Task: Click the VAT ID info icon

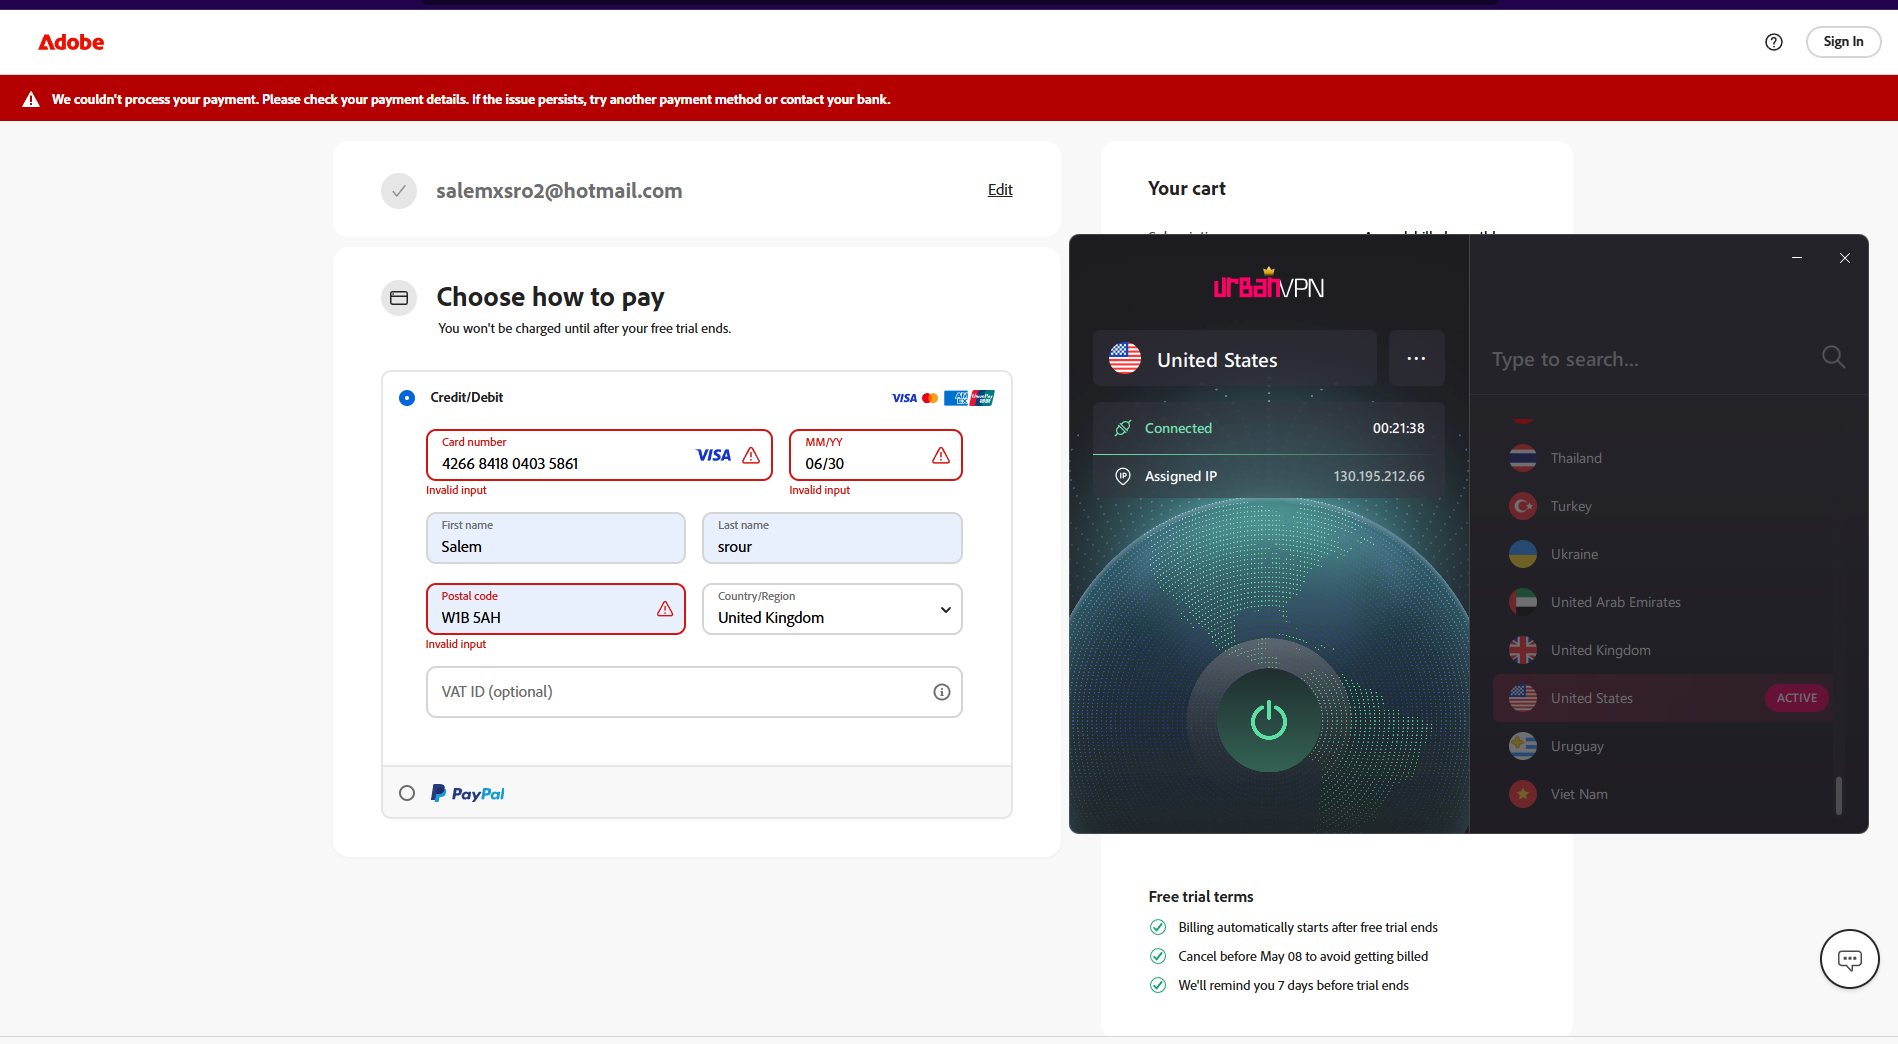Action: (941, 692)
